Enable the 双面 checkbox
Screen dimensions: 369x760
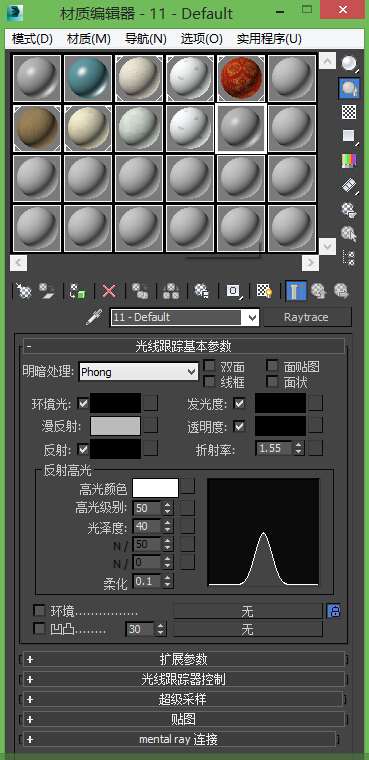(x=209, y=366)
